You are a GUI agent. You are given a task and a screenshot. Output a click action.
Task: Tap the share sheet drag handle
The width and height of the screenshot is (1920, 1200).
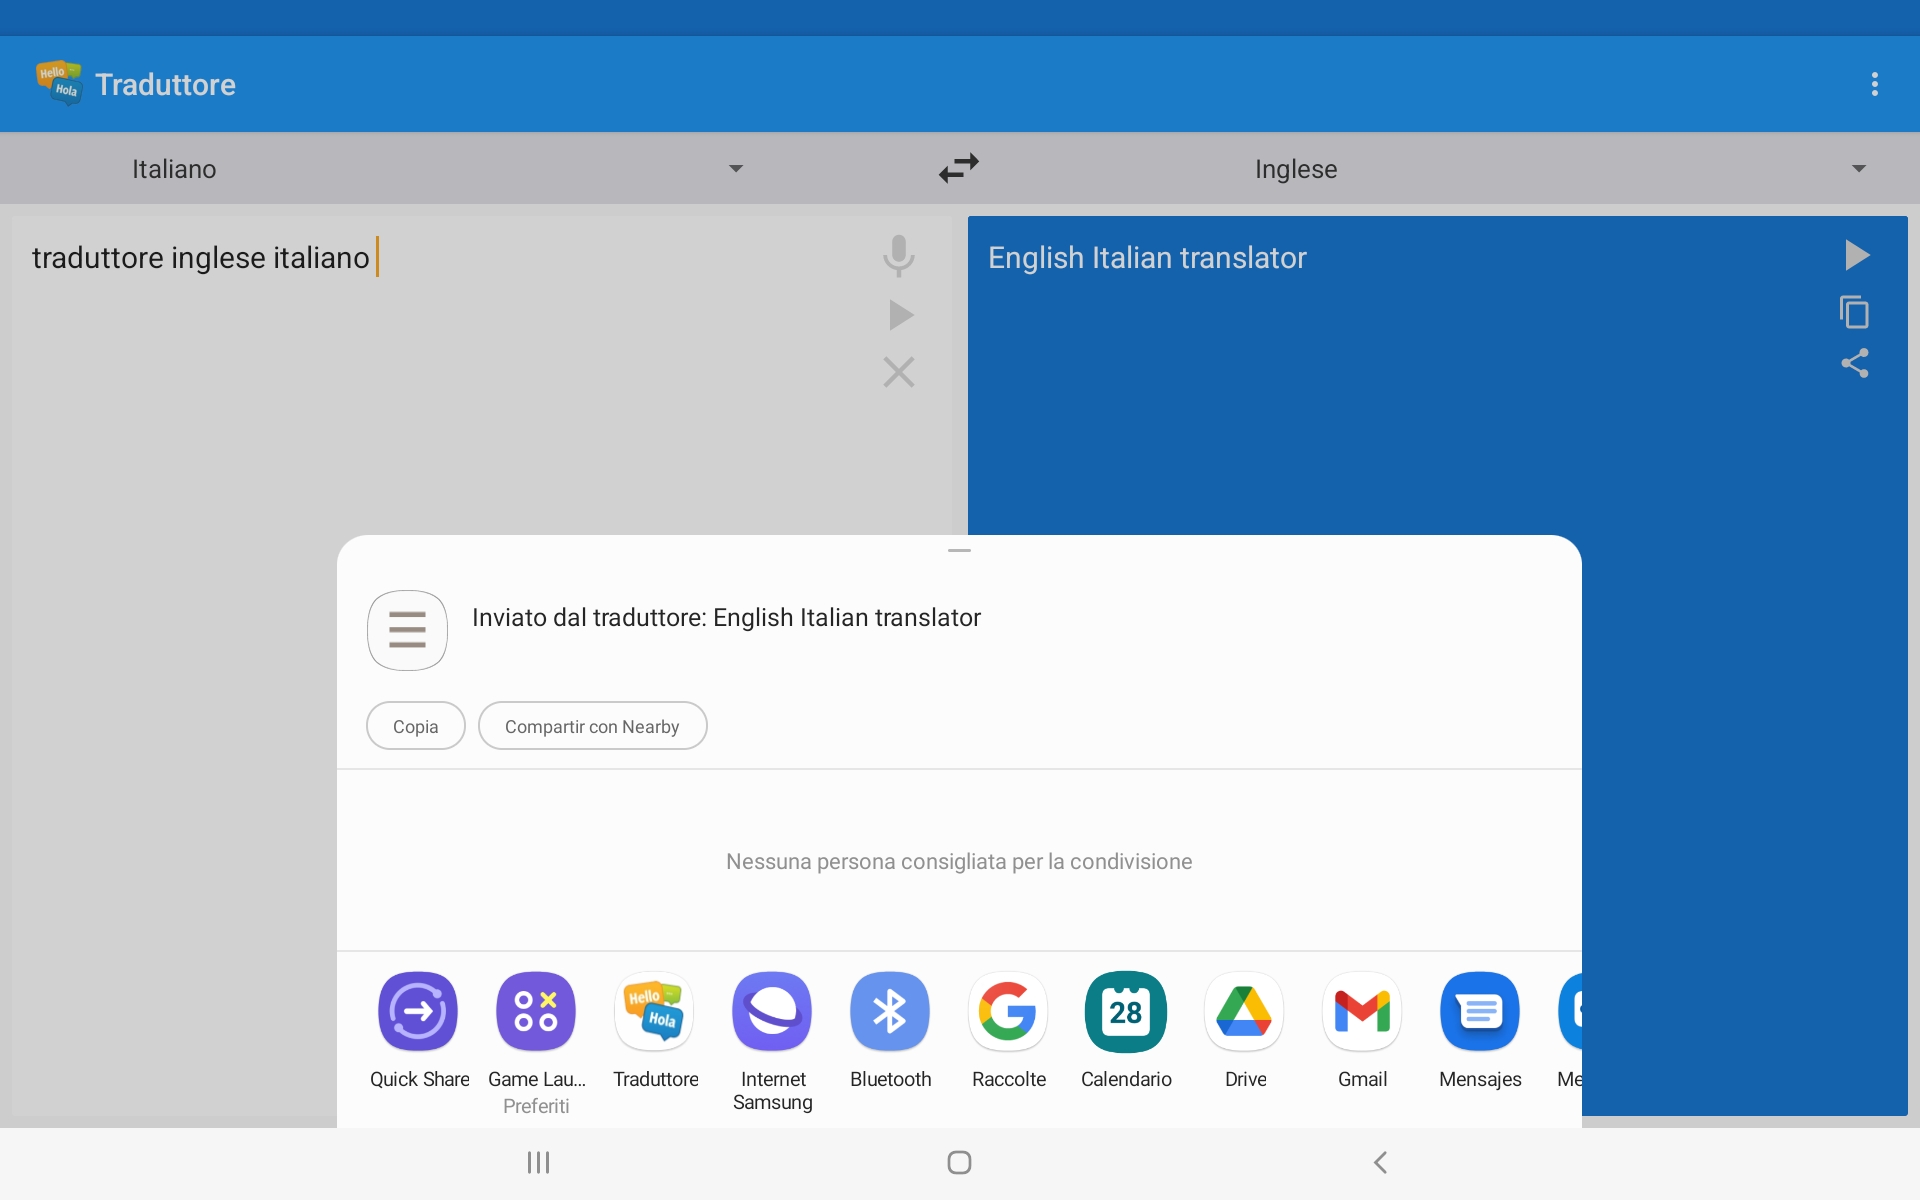pos(959,550)
